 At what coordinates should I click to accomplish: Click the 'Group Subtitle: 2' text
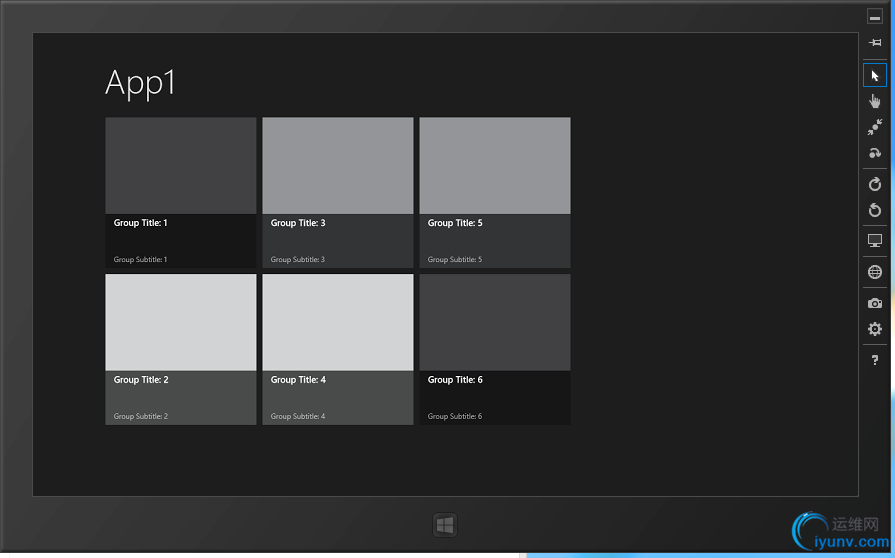pos(140,417)
